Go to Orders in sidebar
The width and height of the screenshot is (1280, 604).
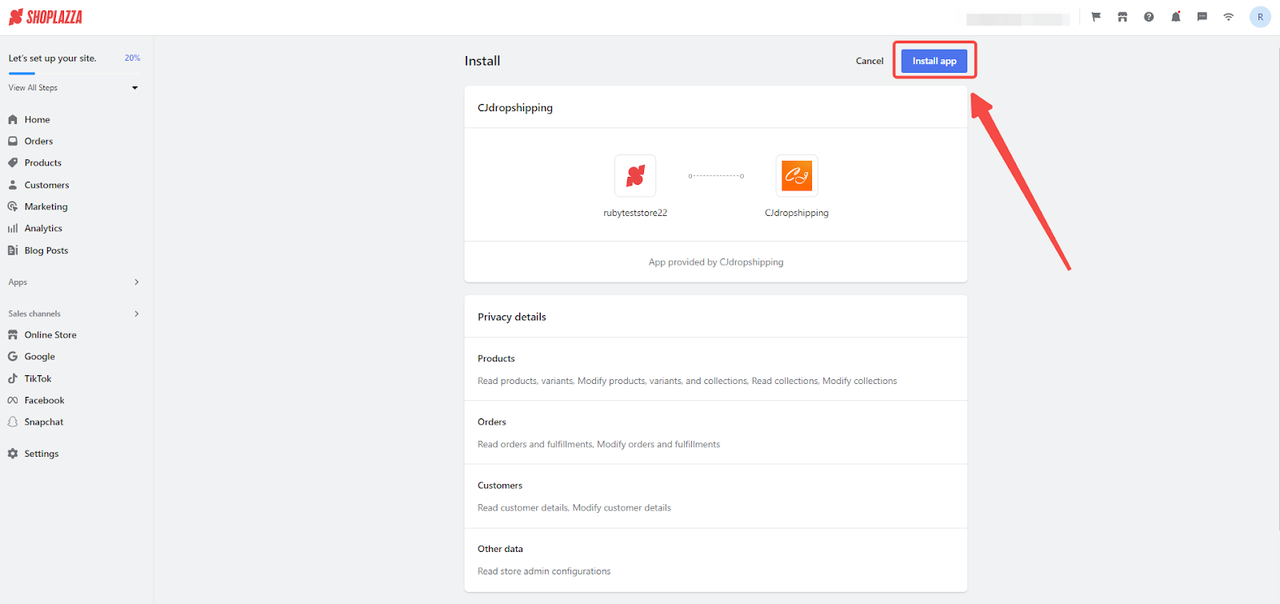(x=38, y=141)
